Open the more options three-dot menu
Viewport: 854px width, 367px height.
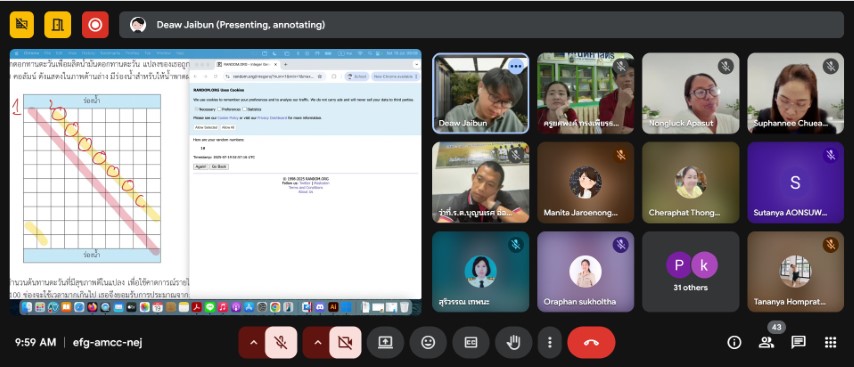pos(550,342)
